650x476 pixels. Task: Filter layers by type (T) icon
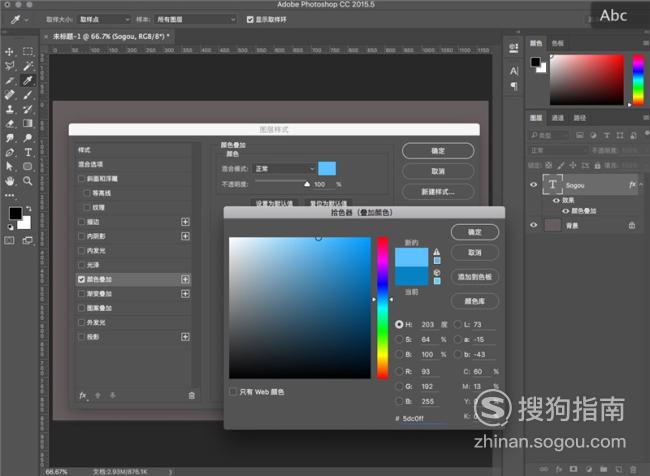click(606, 135)
